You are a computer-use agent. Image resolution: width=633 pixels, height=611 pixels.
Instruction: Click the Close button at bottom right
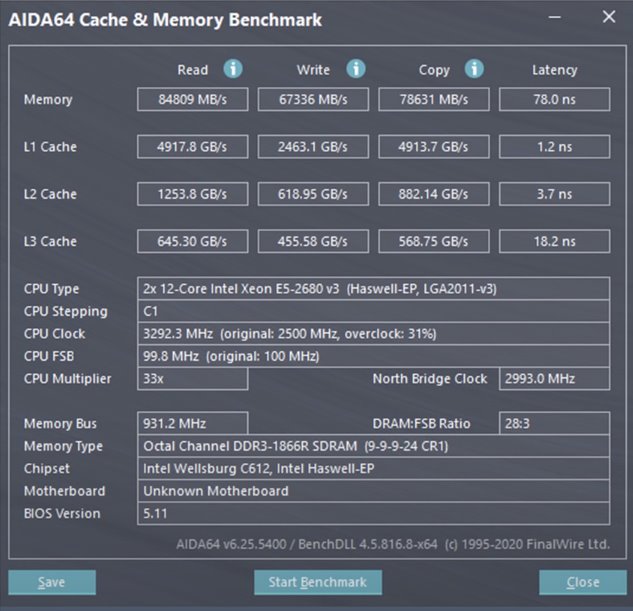click(583, 582)
